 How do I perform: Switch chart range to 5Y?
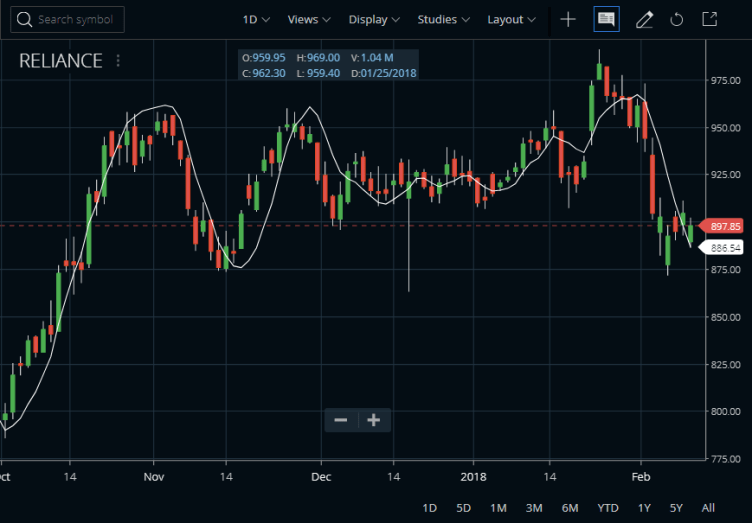point(676,508)
